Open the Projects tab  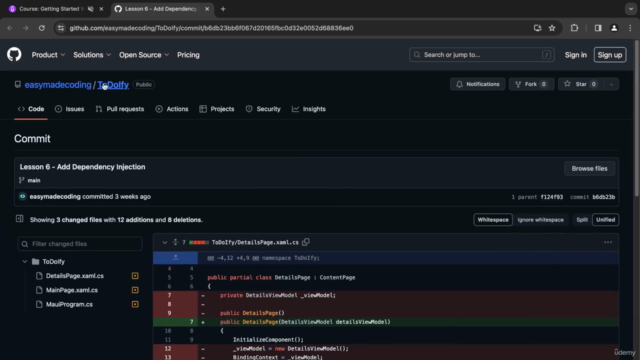click(217, 109)
